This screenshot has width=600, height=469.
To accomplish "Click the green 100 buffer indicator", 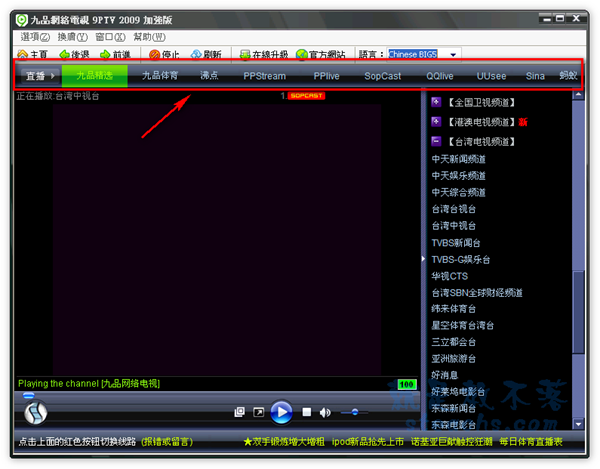I will click(407, 384).
